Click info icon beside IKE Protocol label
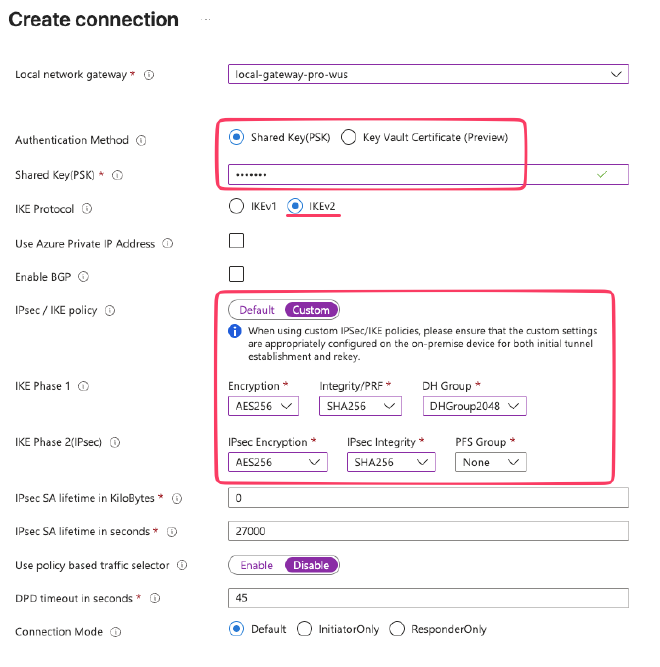The width and height of the screenshot is (660, 667). 86,209
